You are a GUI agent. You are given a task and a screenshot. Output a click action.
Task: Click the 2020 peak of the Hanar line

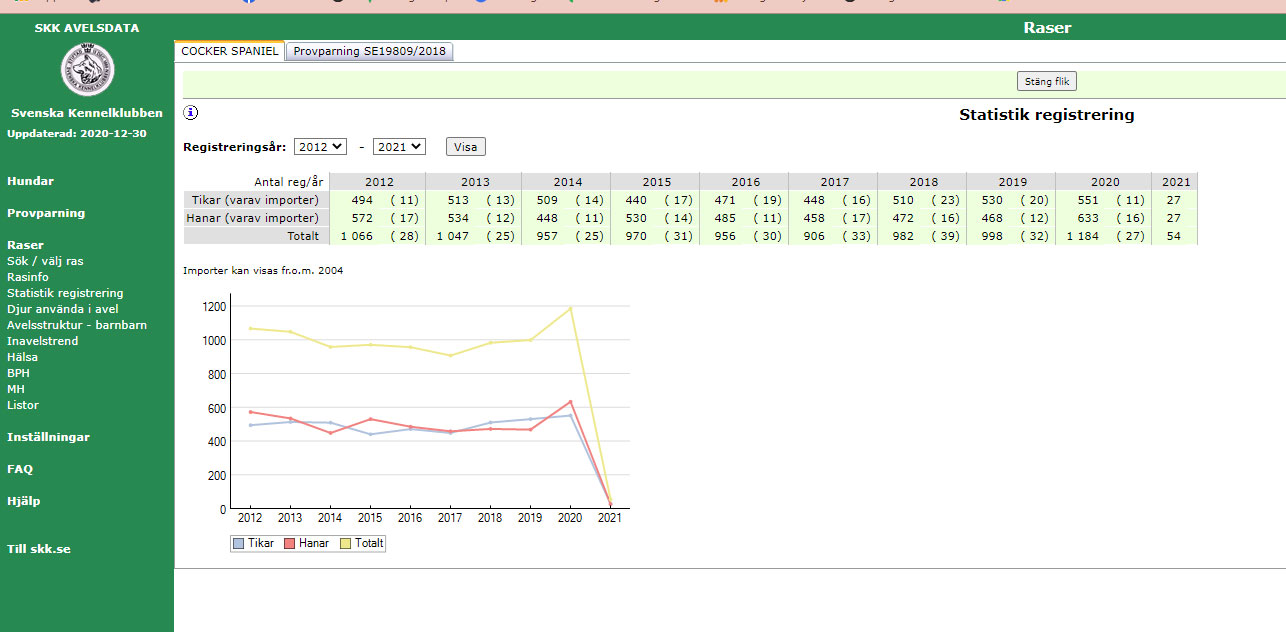(x=571, y=401)
